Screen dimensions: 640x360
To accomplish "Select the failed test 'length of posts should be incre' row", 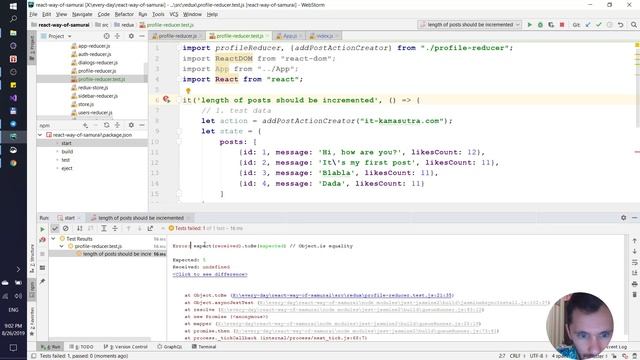I will (107, 254).
